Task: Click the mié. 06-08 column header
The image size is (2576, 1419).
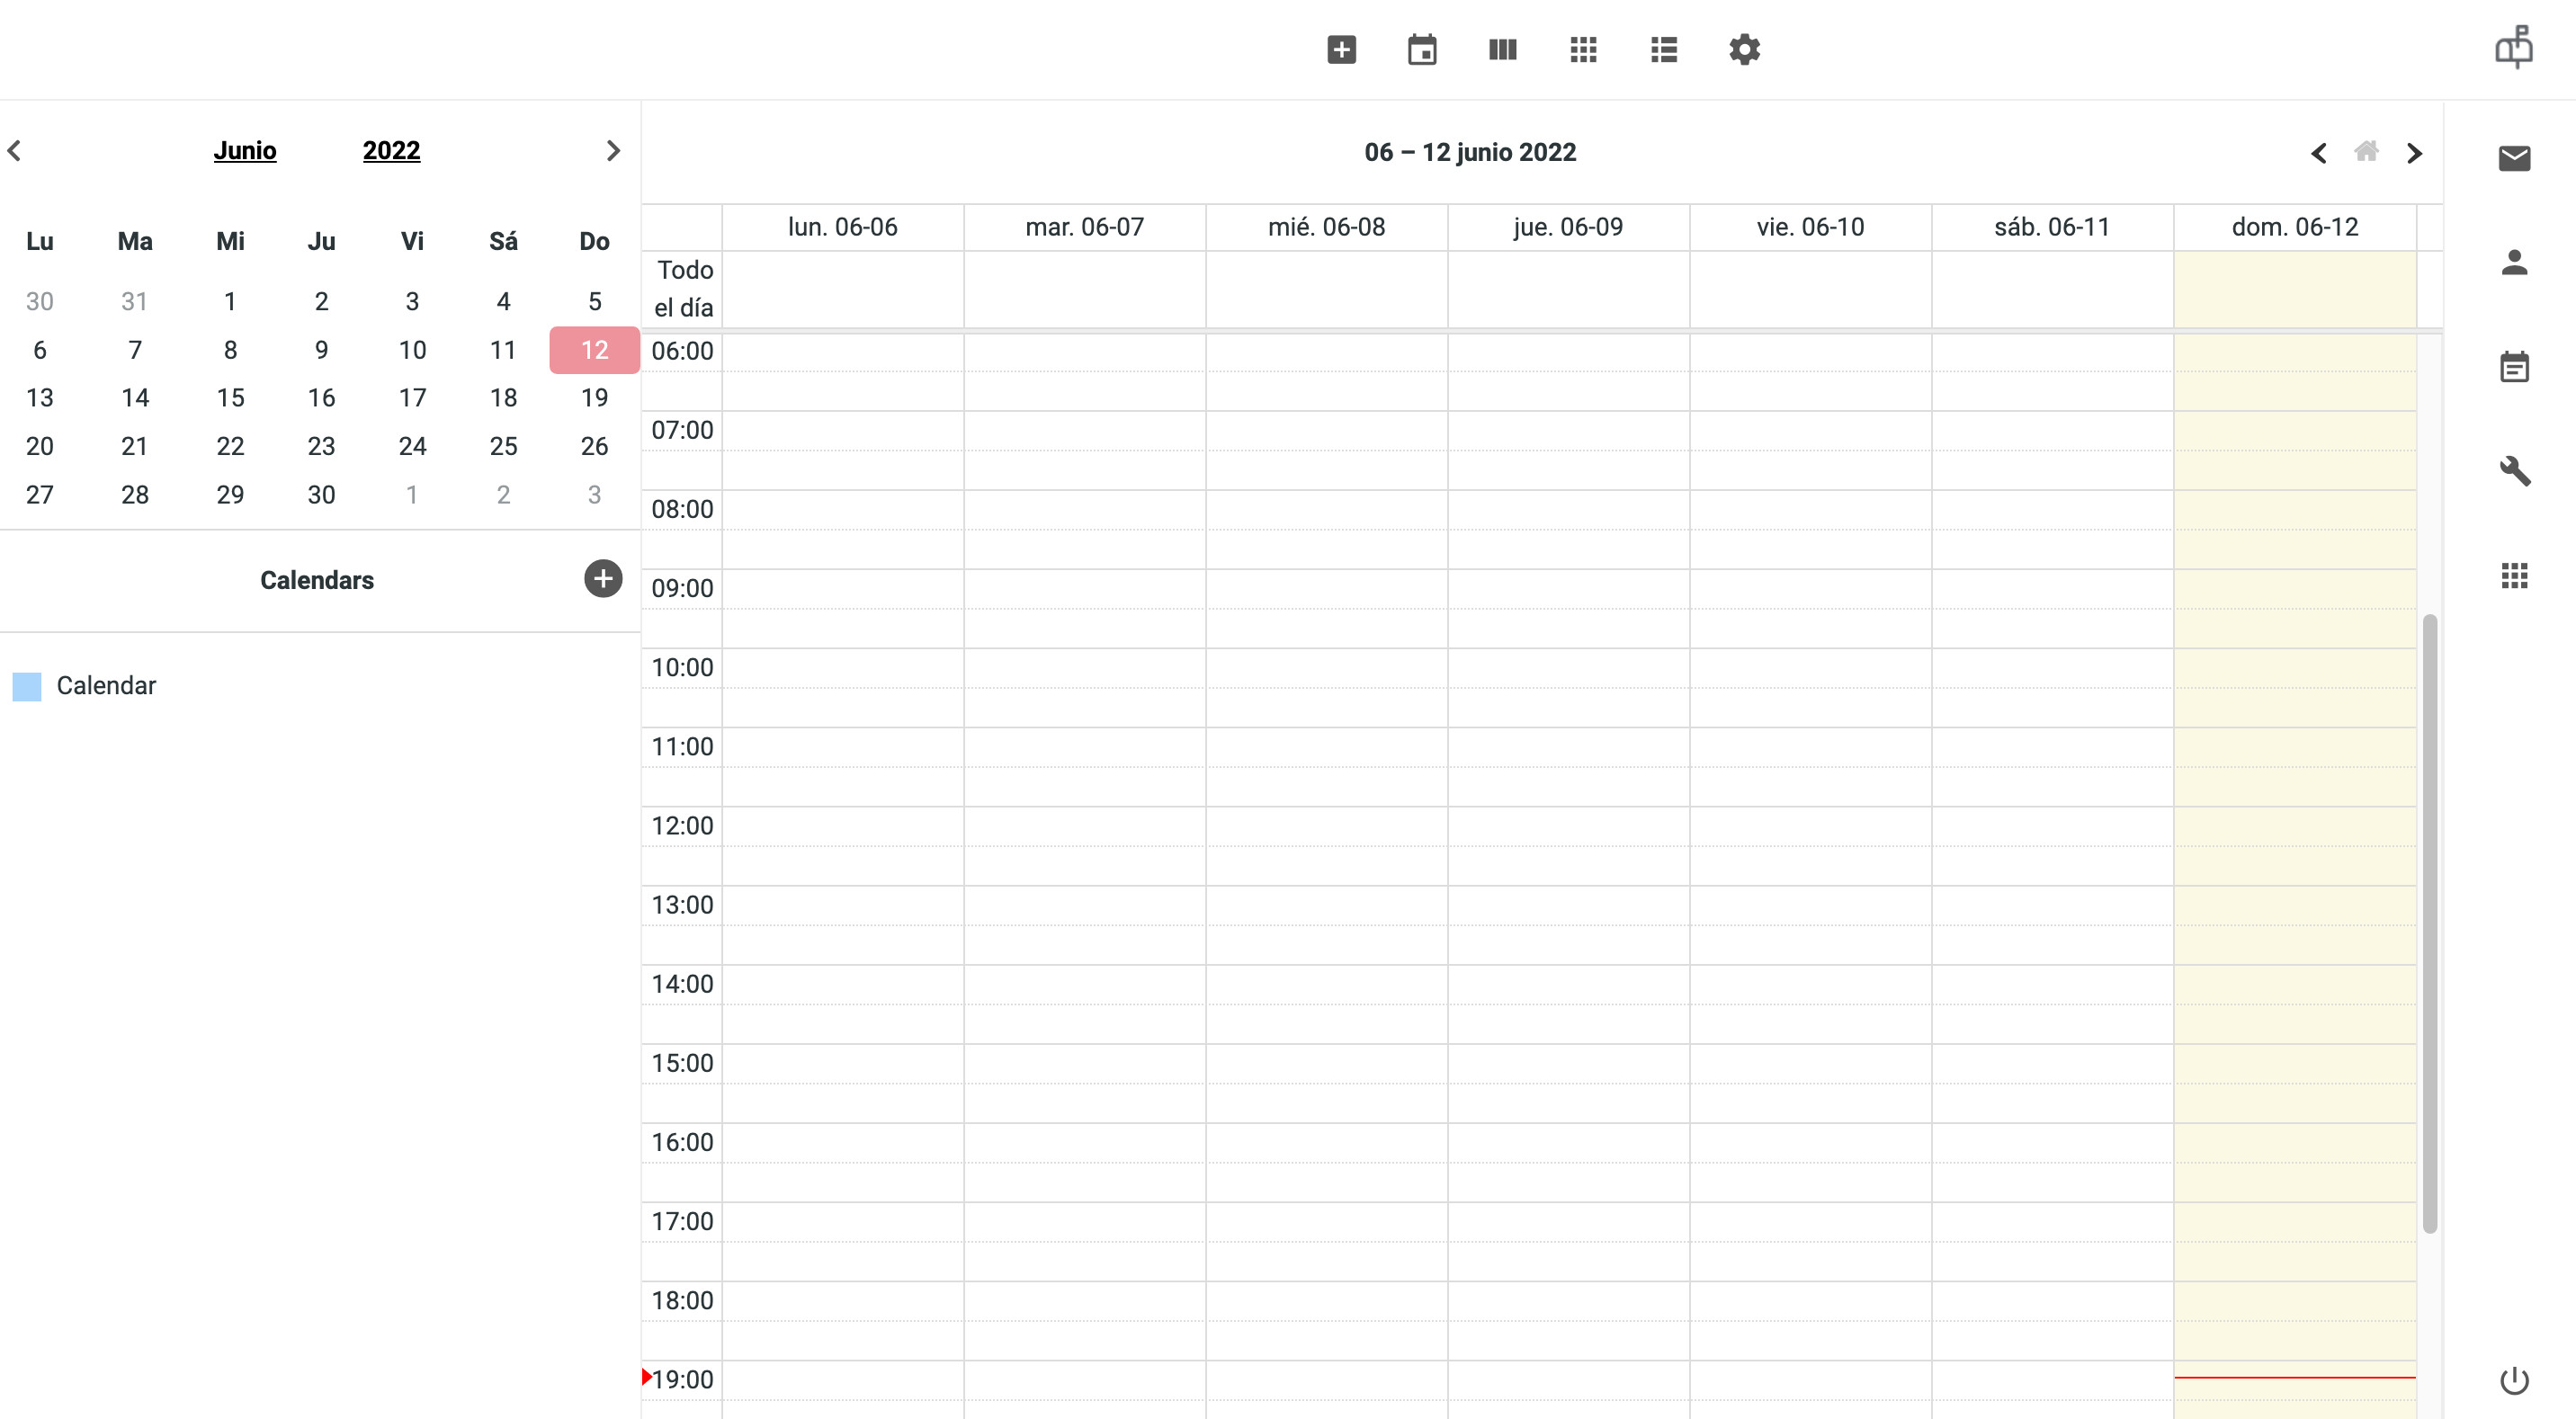Action: 1326,227
